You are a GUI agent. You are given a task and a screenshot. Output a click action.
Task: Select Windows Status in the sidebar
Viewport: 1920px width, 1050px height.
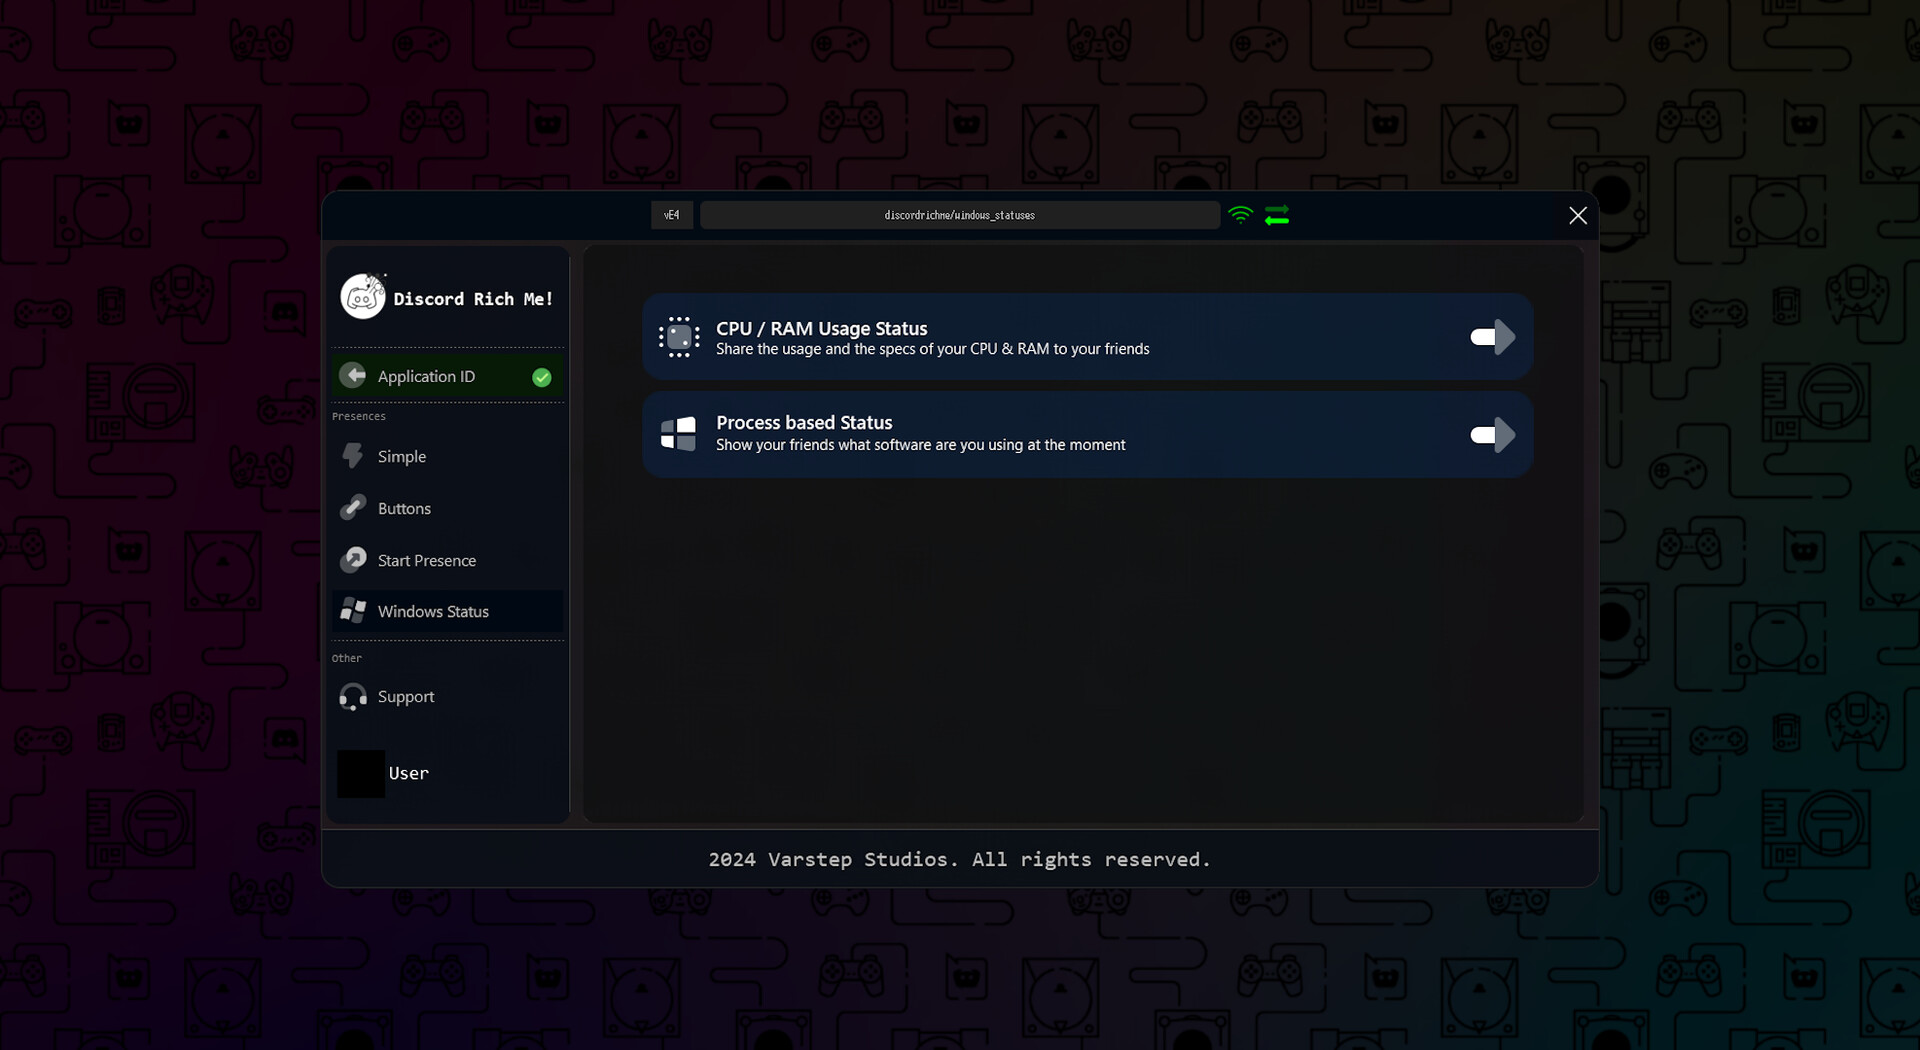pyautogui.click(x=447, y=611)
